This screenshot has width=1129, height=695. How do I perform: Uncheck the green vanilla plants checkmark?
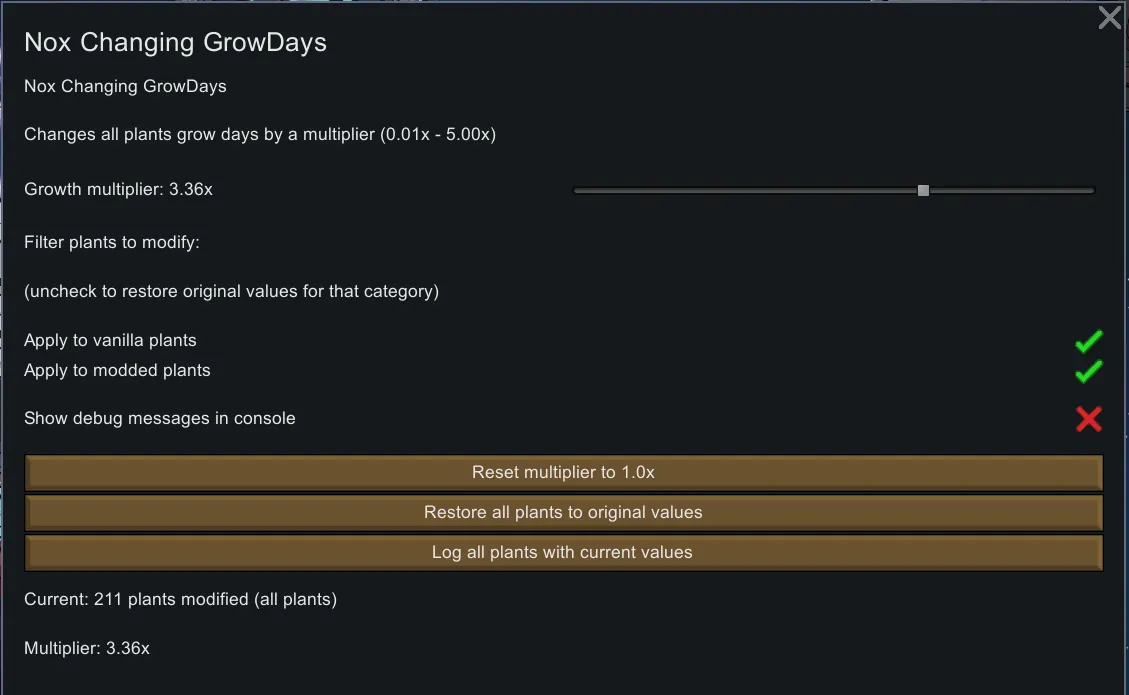(1088, 341)
